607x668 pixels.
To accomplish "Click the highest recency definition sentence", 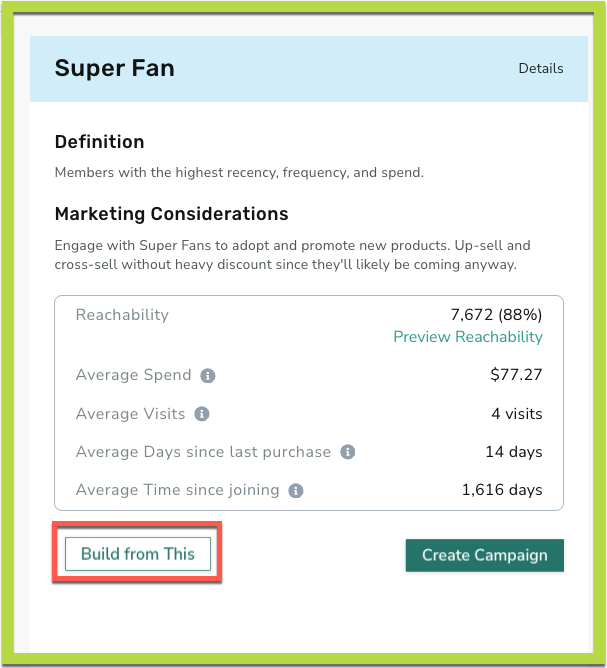I will [x=239, y=173].
